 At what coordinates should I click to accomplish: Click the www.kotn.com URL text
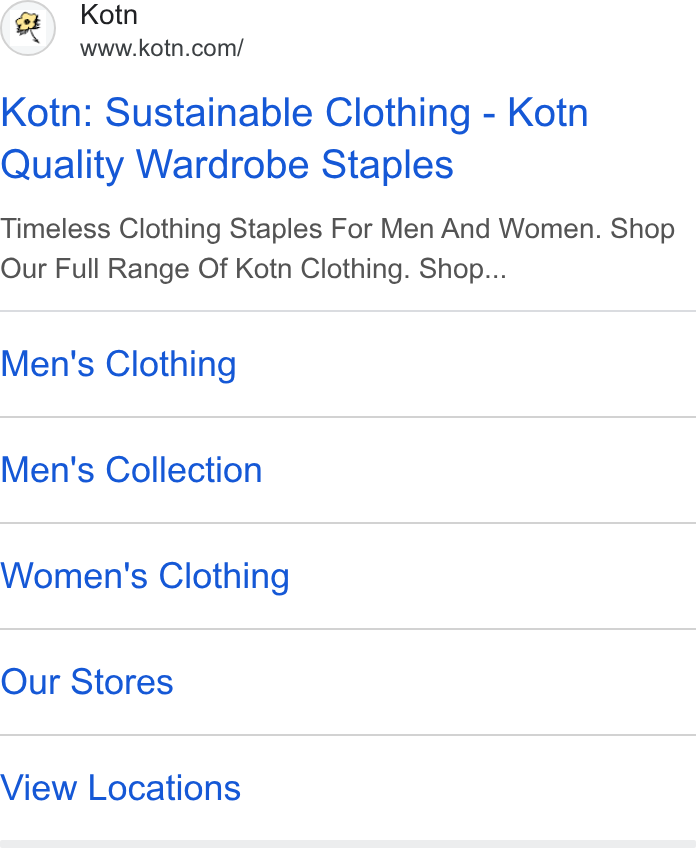click(x=162, y=48)
